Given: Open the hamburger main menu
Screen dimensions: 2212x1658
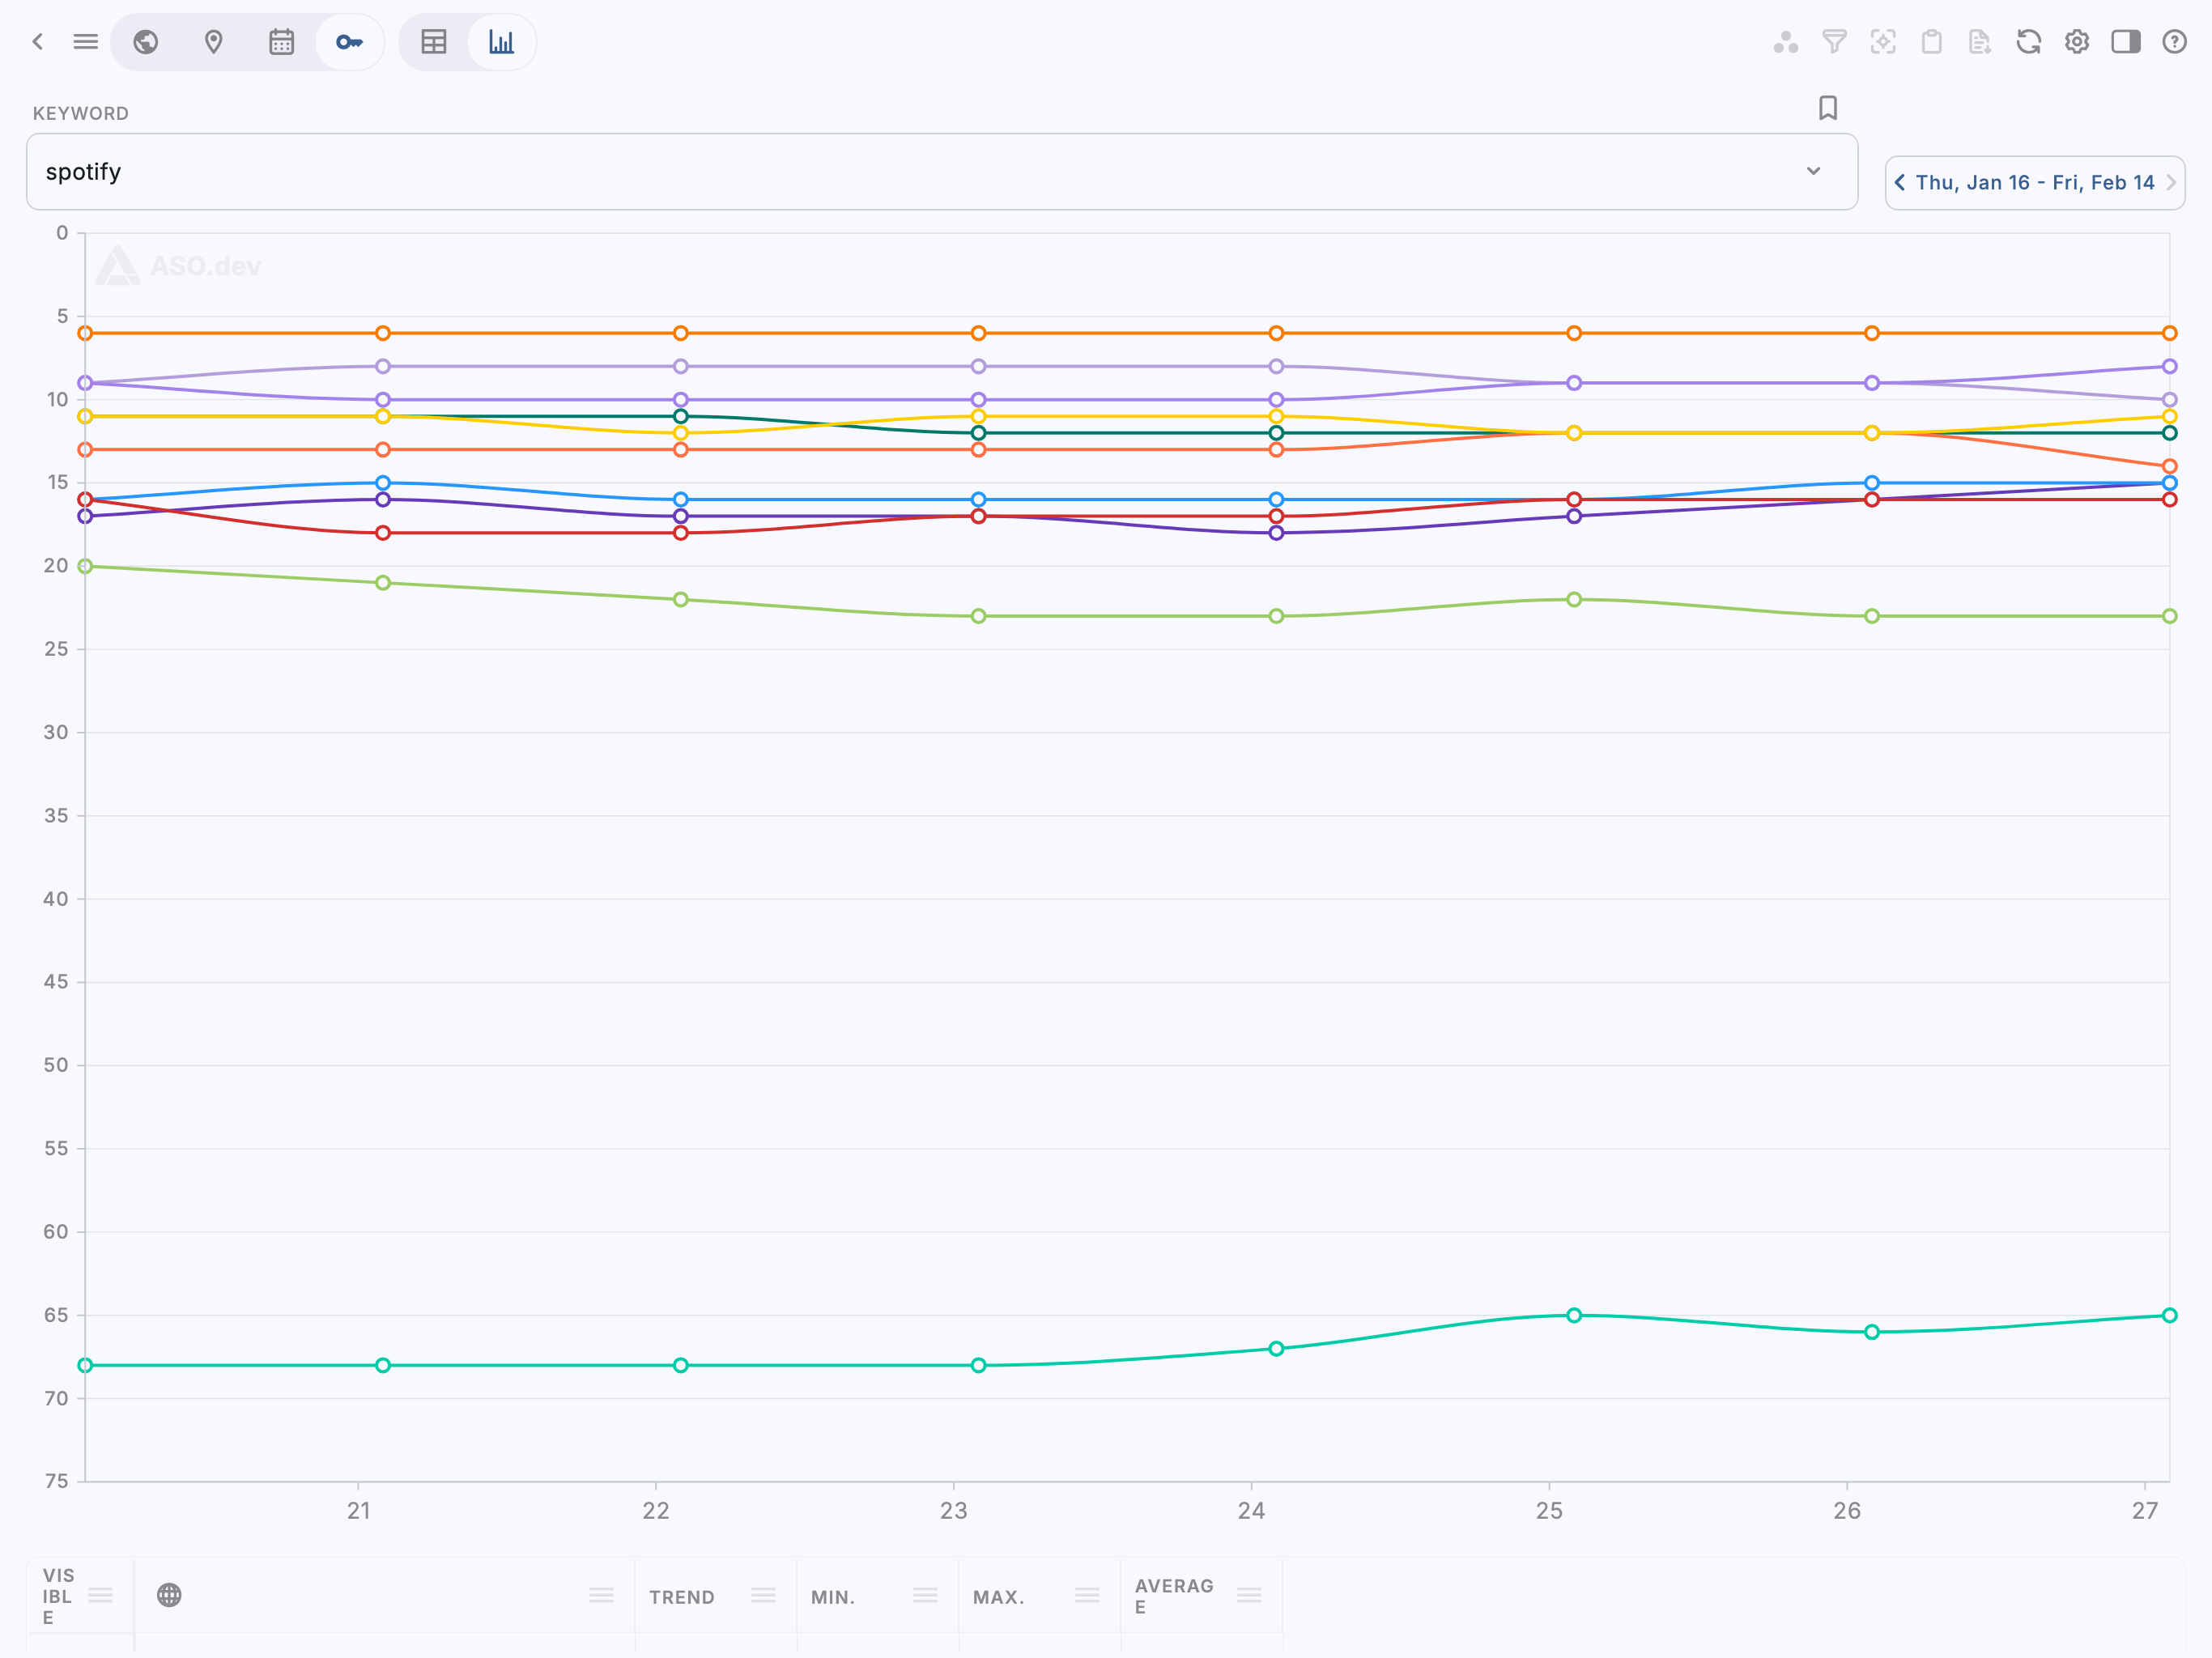Looking at the screenshot, I should [x=86, y=42].
